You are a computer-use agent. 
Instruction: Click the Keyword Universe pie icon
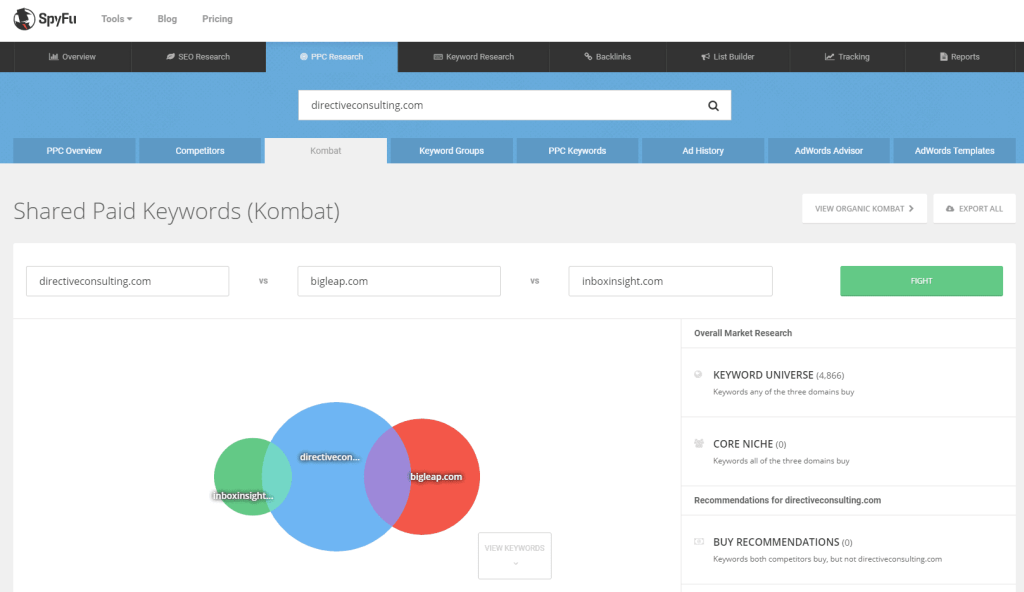(698, 374)
